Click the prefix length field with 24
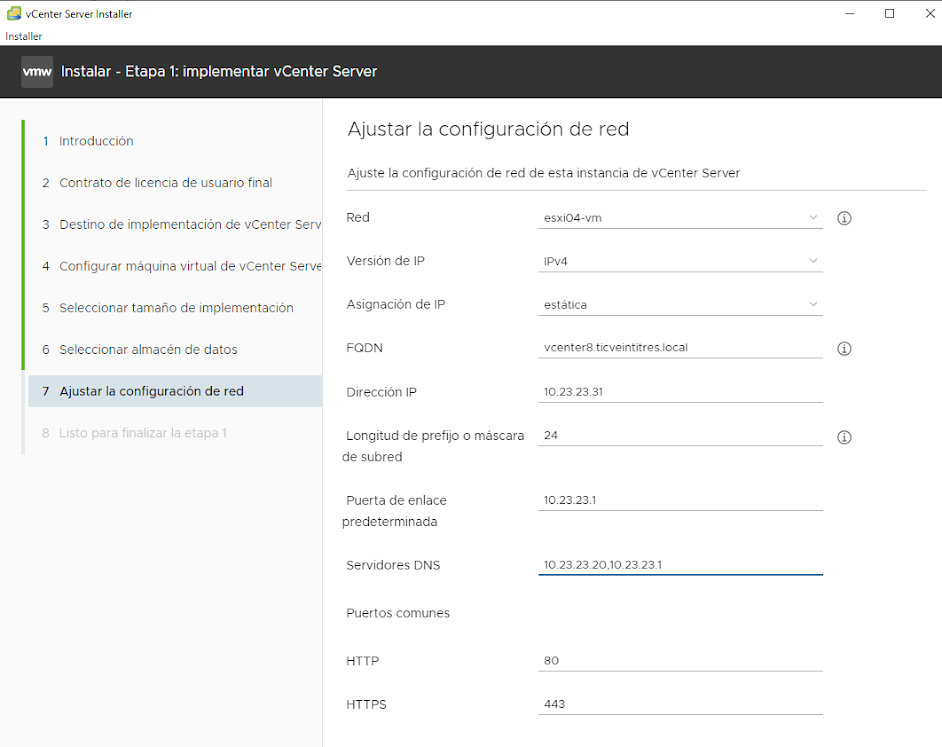942x747 pixels. point(680,435)
